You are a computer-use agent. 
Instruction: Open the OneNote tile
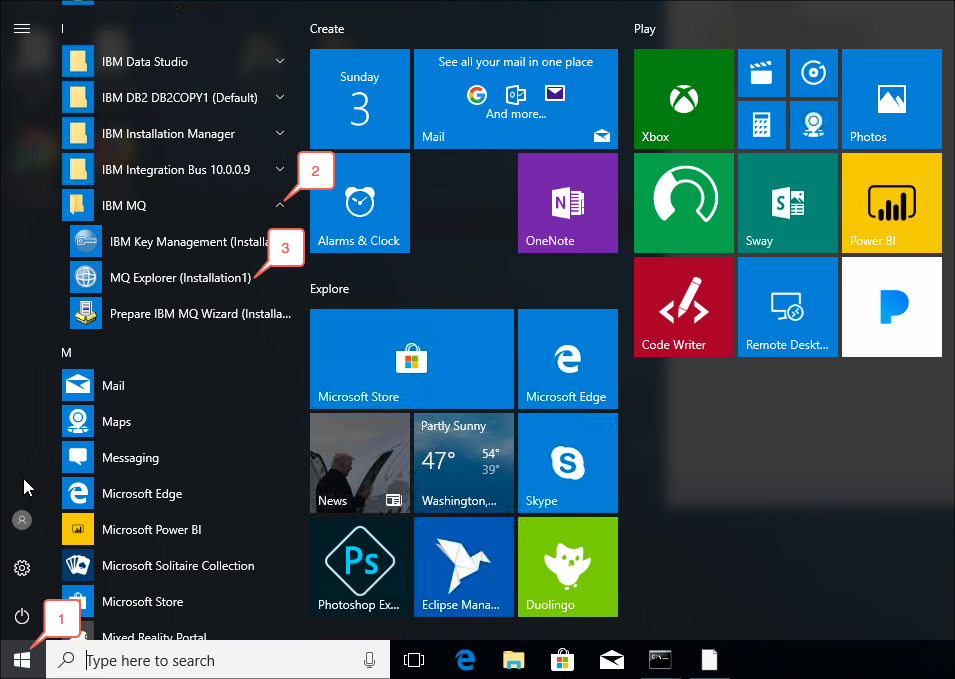click(568, 203)
